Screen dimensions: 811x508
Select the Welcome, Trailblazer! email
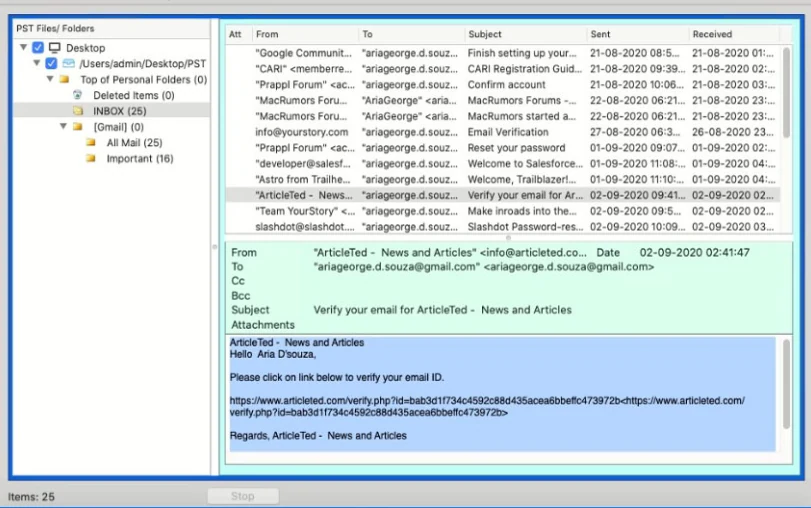coord(502,179)
